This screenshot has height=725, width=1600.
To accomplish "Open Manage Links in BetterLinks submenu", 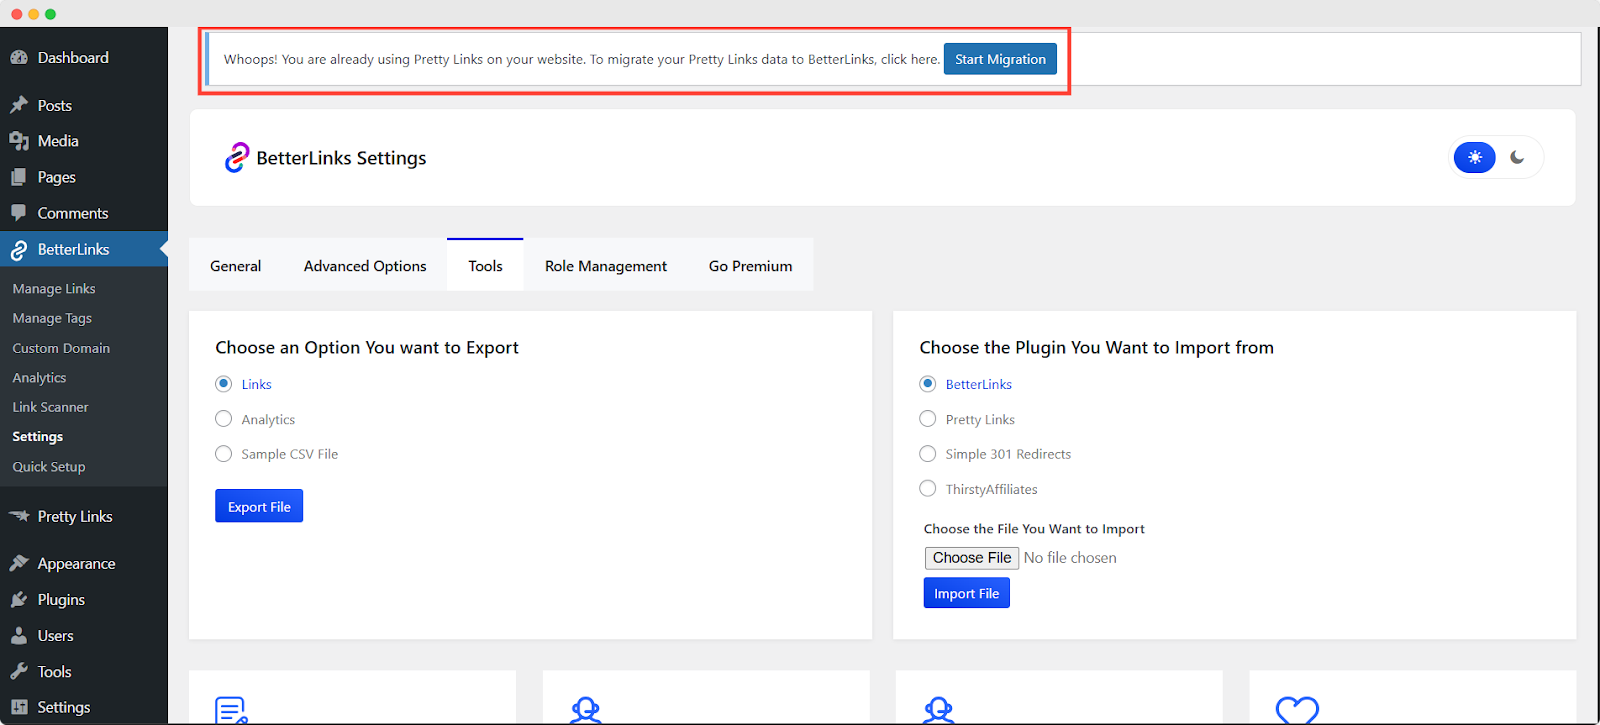I will point(54,289).
